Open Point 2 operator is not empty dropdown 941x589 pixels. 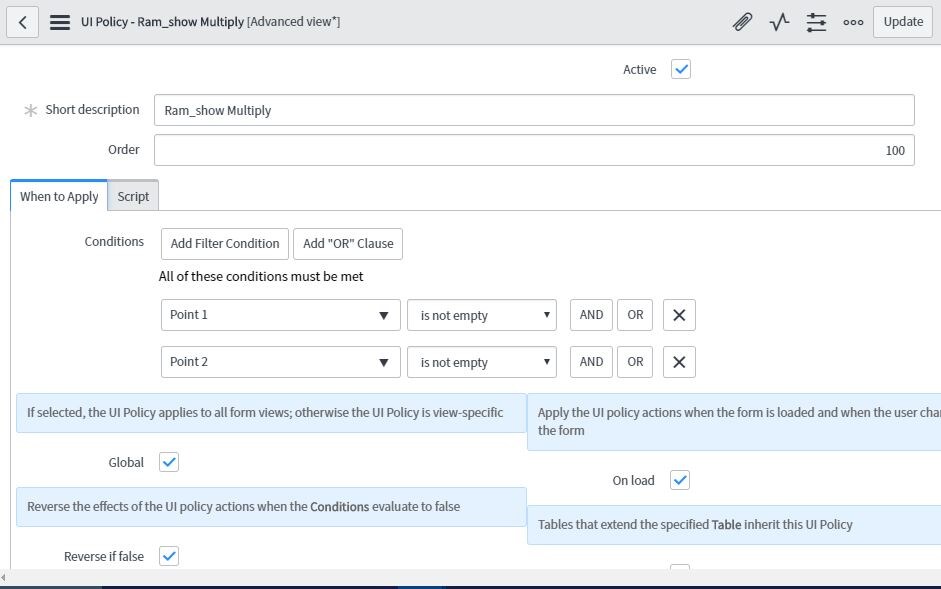coord(482,362)
